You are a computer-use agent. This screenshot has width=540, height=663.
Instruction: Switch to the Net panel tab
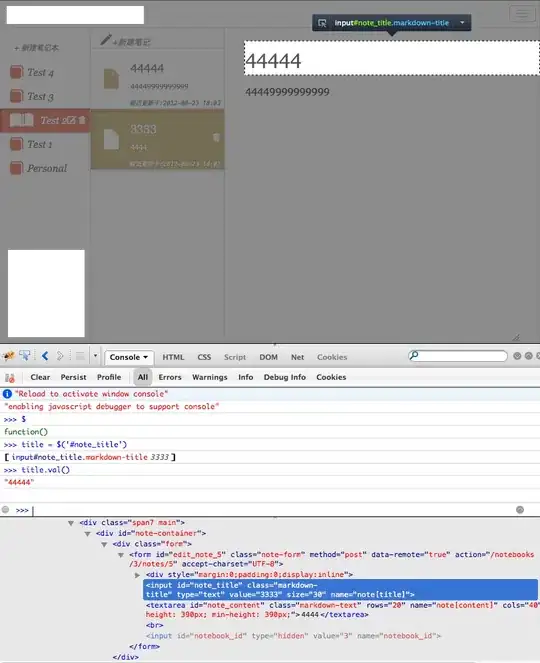[x=297, y=357]
